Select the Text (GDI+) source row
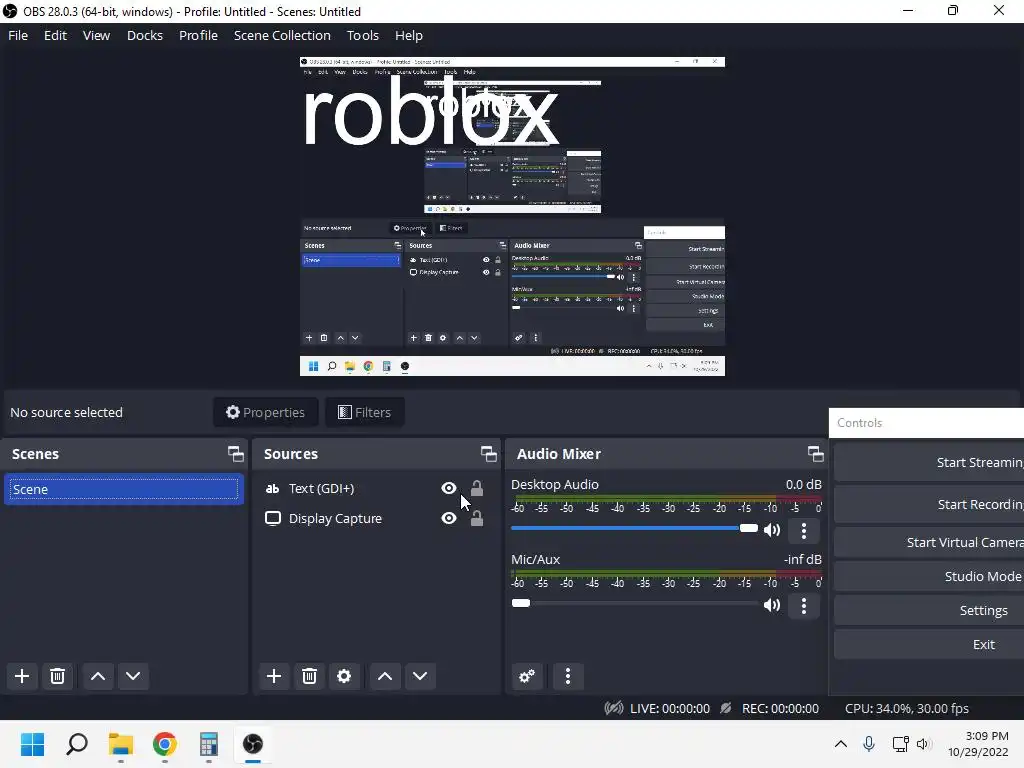The height and width of the screenshot is (768, 1024). click(376, 488)
